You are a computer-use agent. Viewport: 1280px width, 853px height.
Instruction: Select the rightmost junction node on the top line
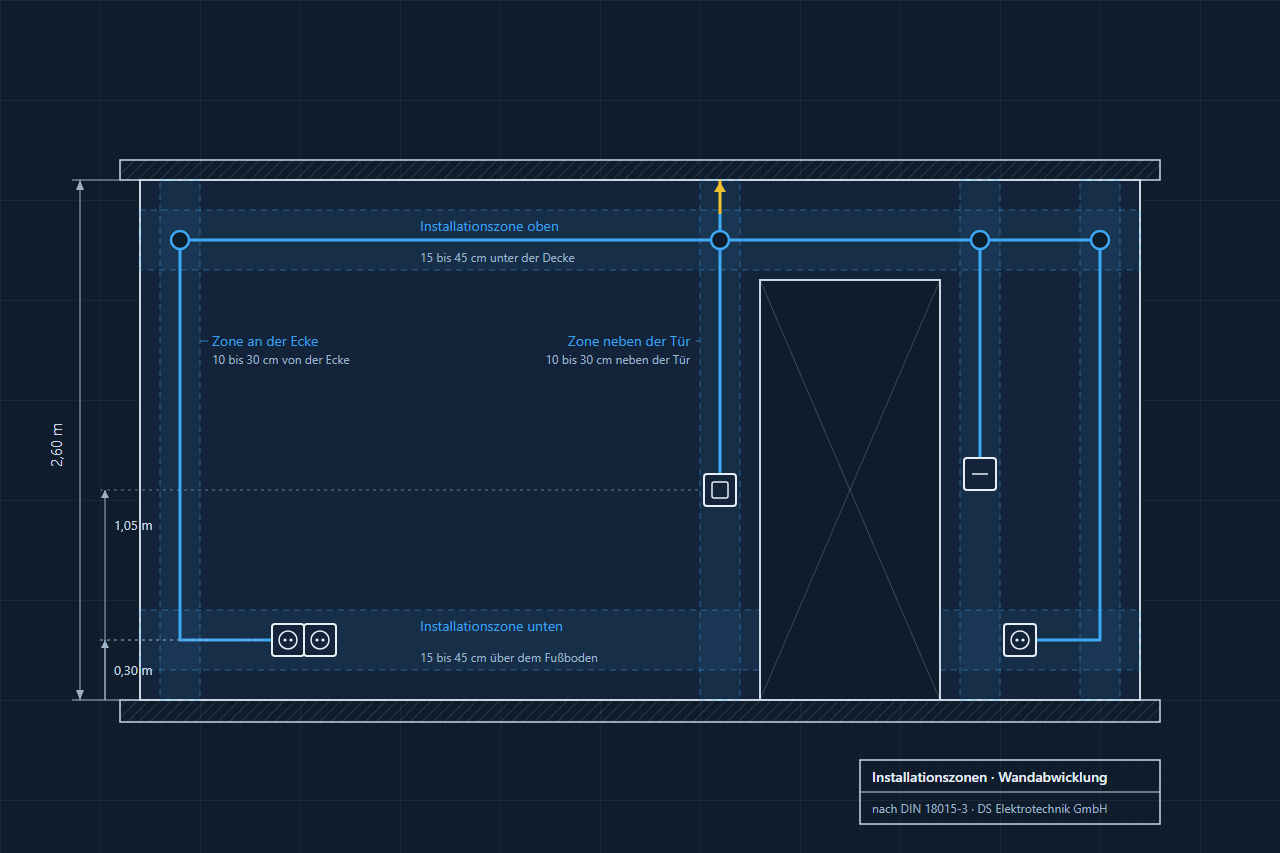click(x=1100, y=240)
